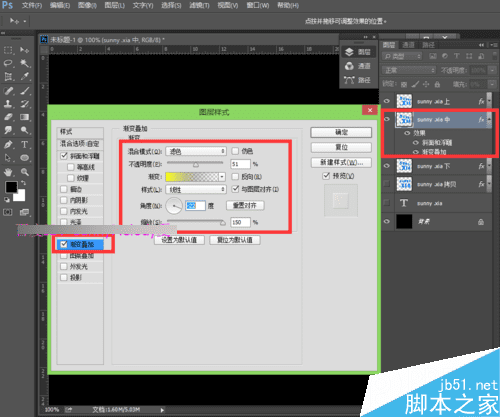500x417 pixels.
Task: Toggle the Preview (预览) checkbox
Action: 326,176
